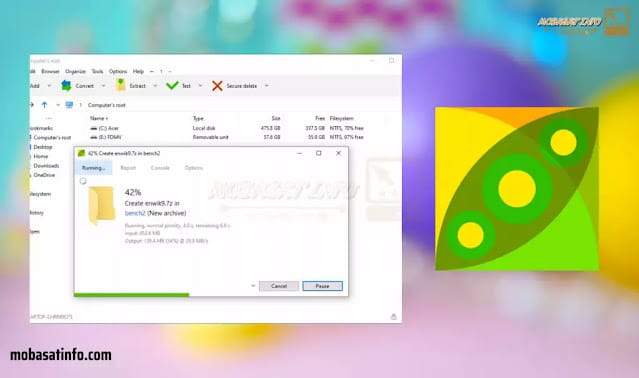Click the Convert toolbar icon

(66, 86)
